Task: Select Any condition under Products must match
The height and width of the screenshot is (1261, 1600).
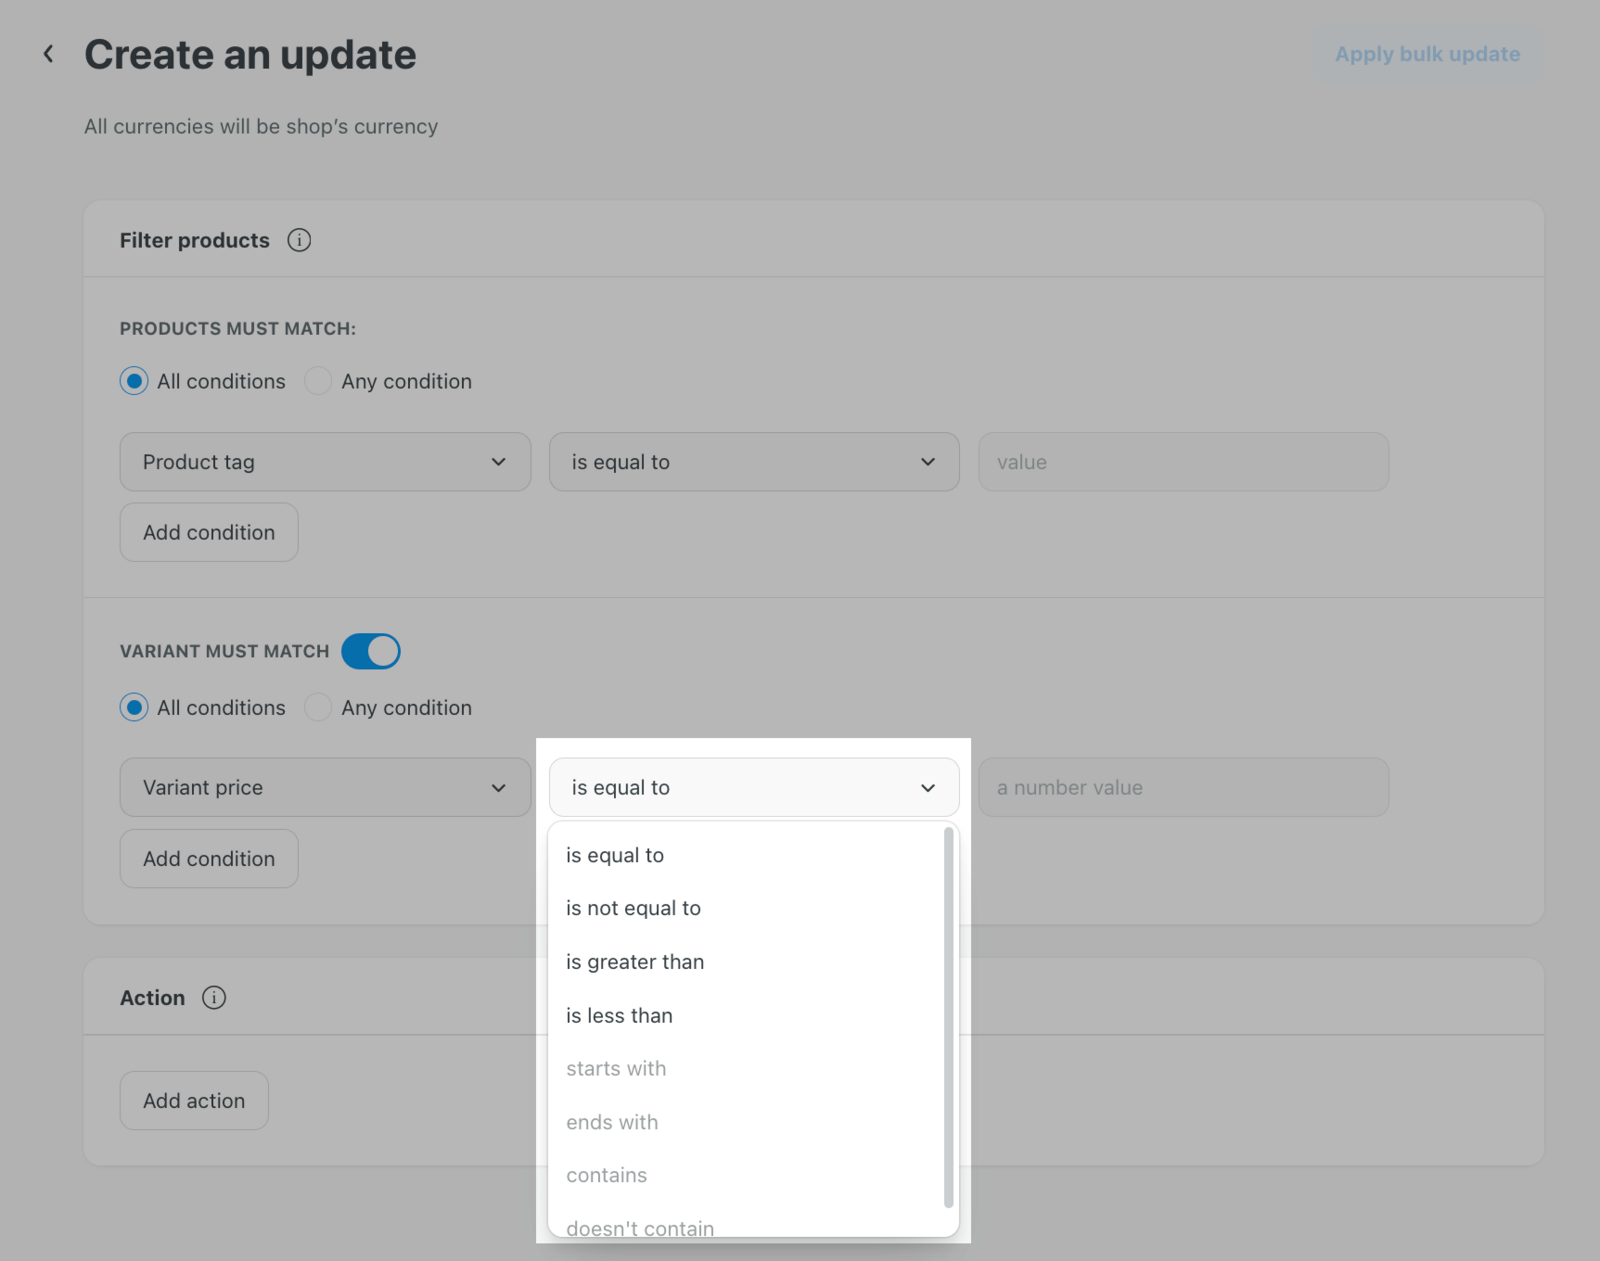Action: [x=318, y=381]
